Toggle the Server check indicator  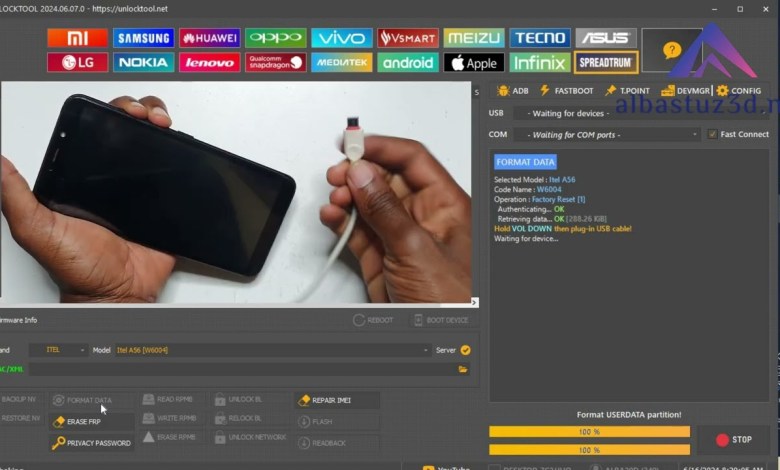point(465,350)
